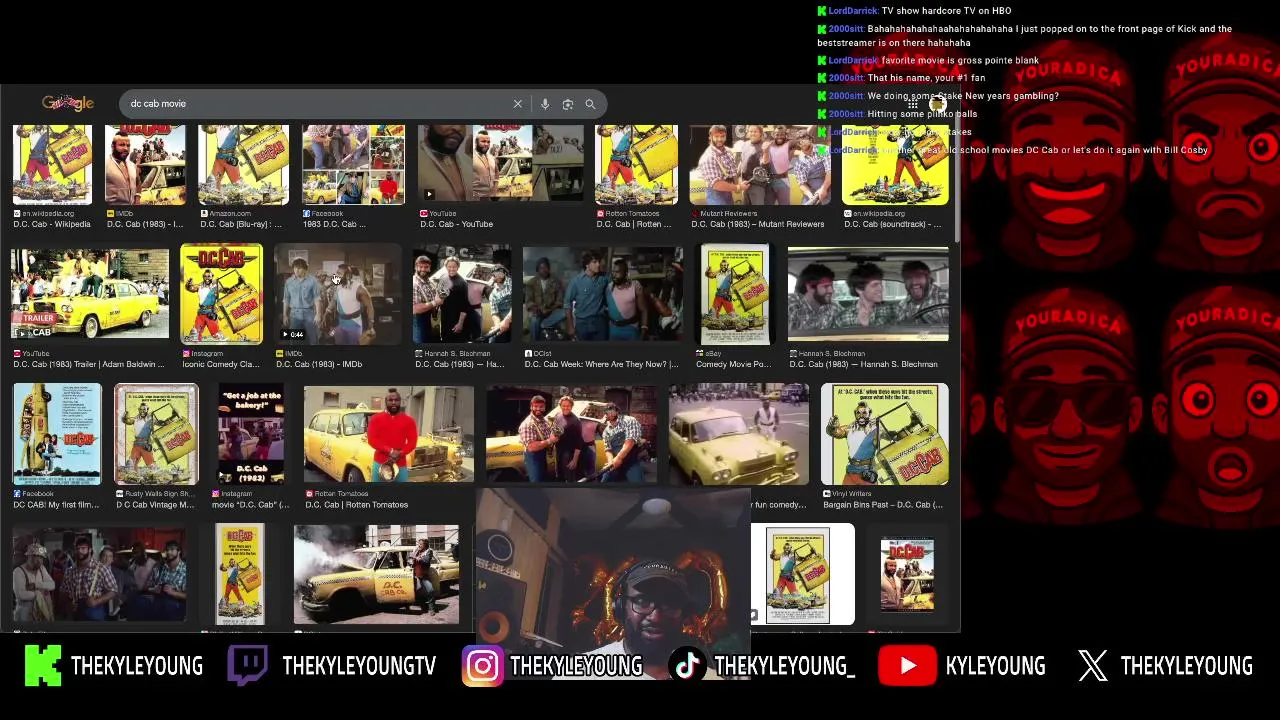Click the red YouTube logo in the bottom bar

coord(907,666)
